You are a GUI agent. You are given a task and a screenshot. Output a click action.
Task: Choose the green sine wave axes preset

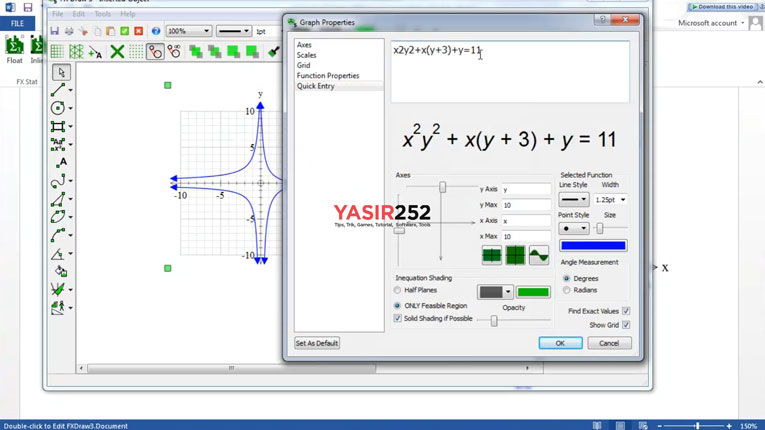click(x=539, y=255)
